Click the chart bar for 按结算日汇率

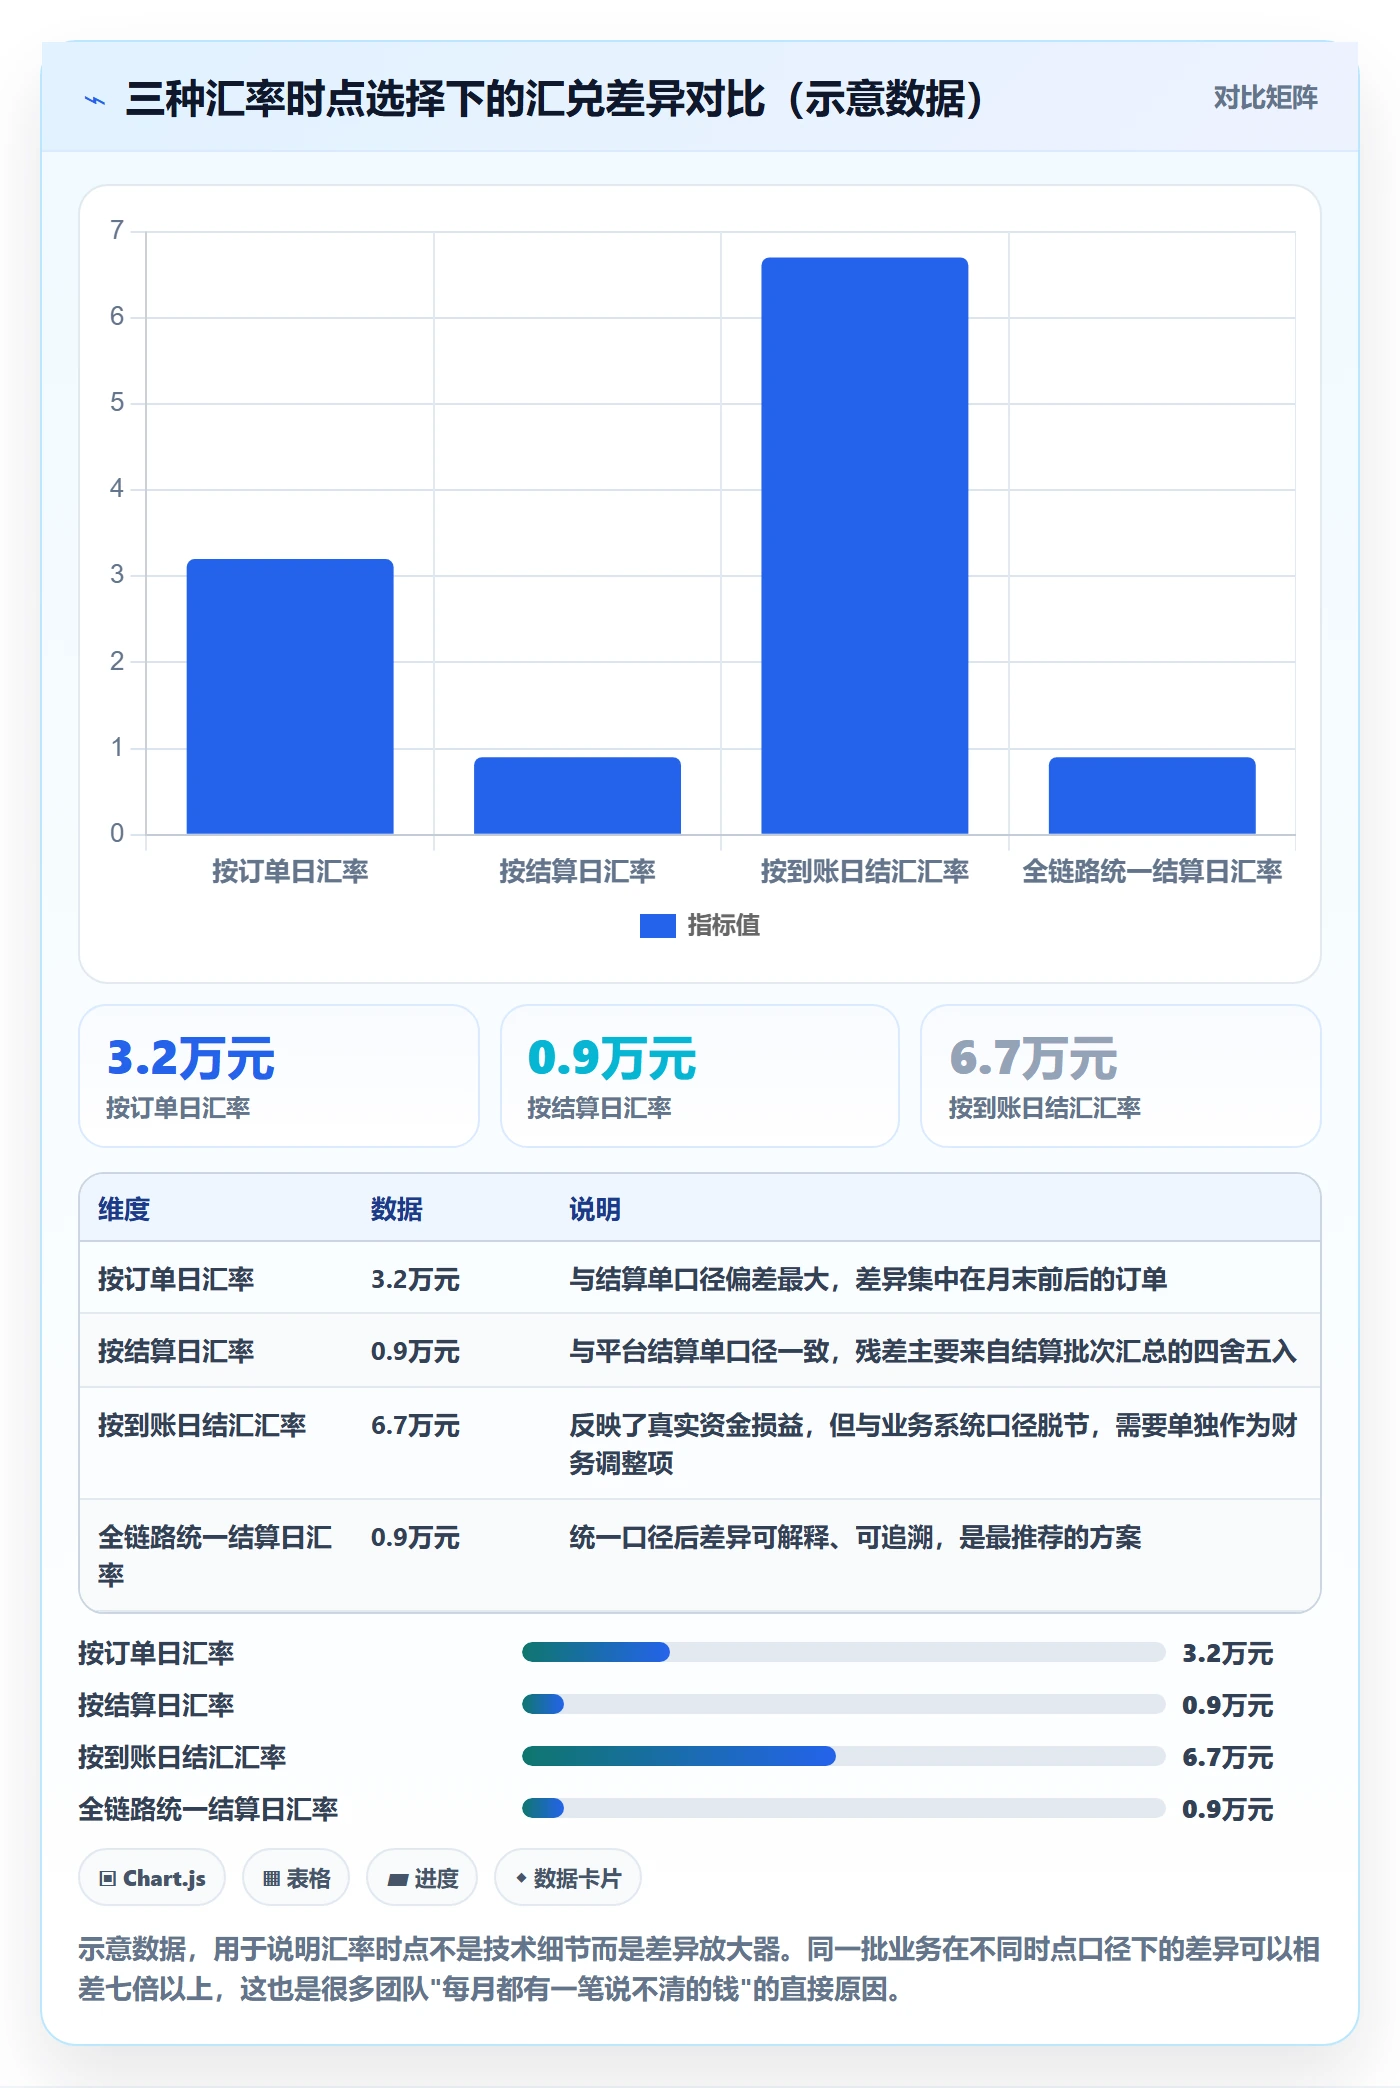tap(577, 795)
